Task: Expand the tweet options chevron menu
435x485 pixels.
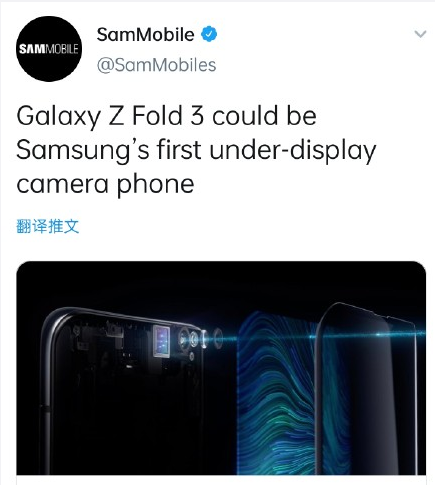Action: (420, 34)
